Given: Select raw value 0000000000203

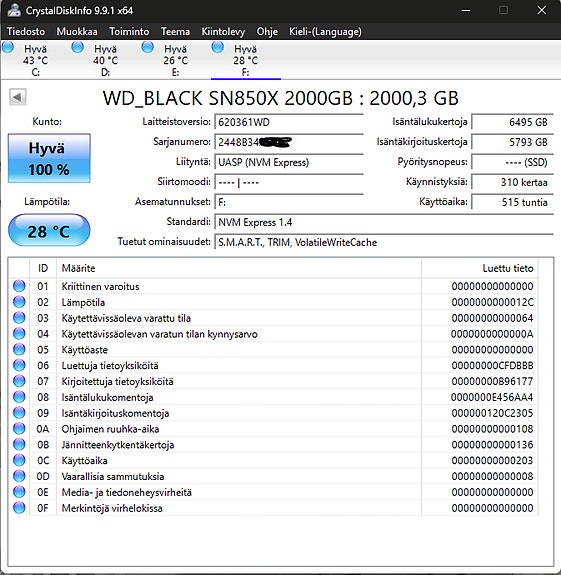Looking at the screenshot, I should [x=492, y=460].
